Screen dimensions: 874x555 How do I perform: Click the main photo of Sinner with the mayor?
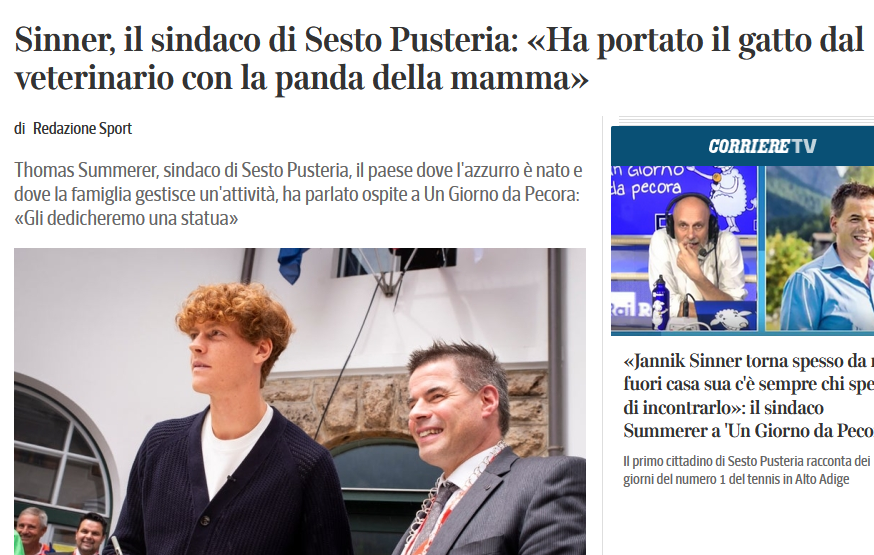pyautogui.click(x=300, y=401)
